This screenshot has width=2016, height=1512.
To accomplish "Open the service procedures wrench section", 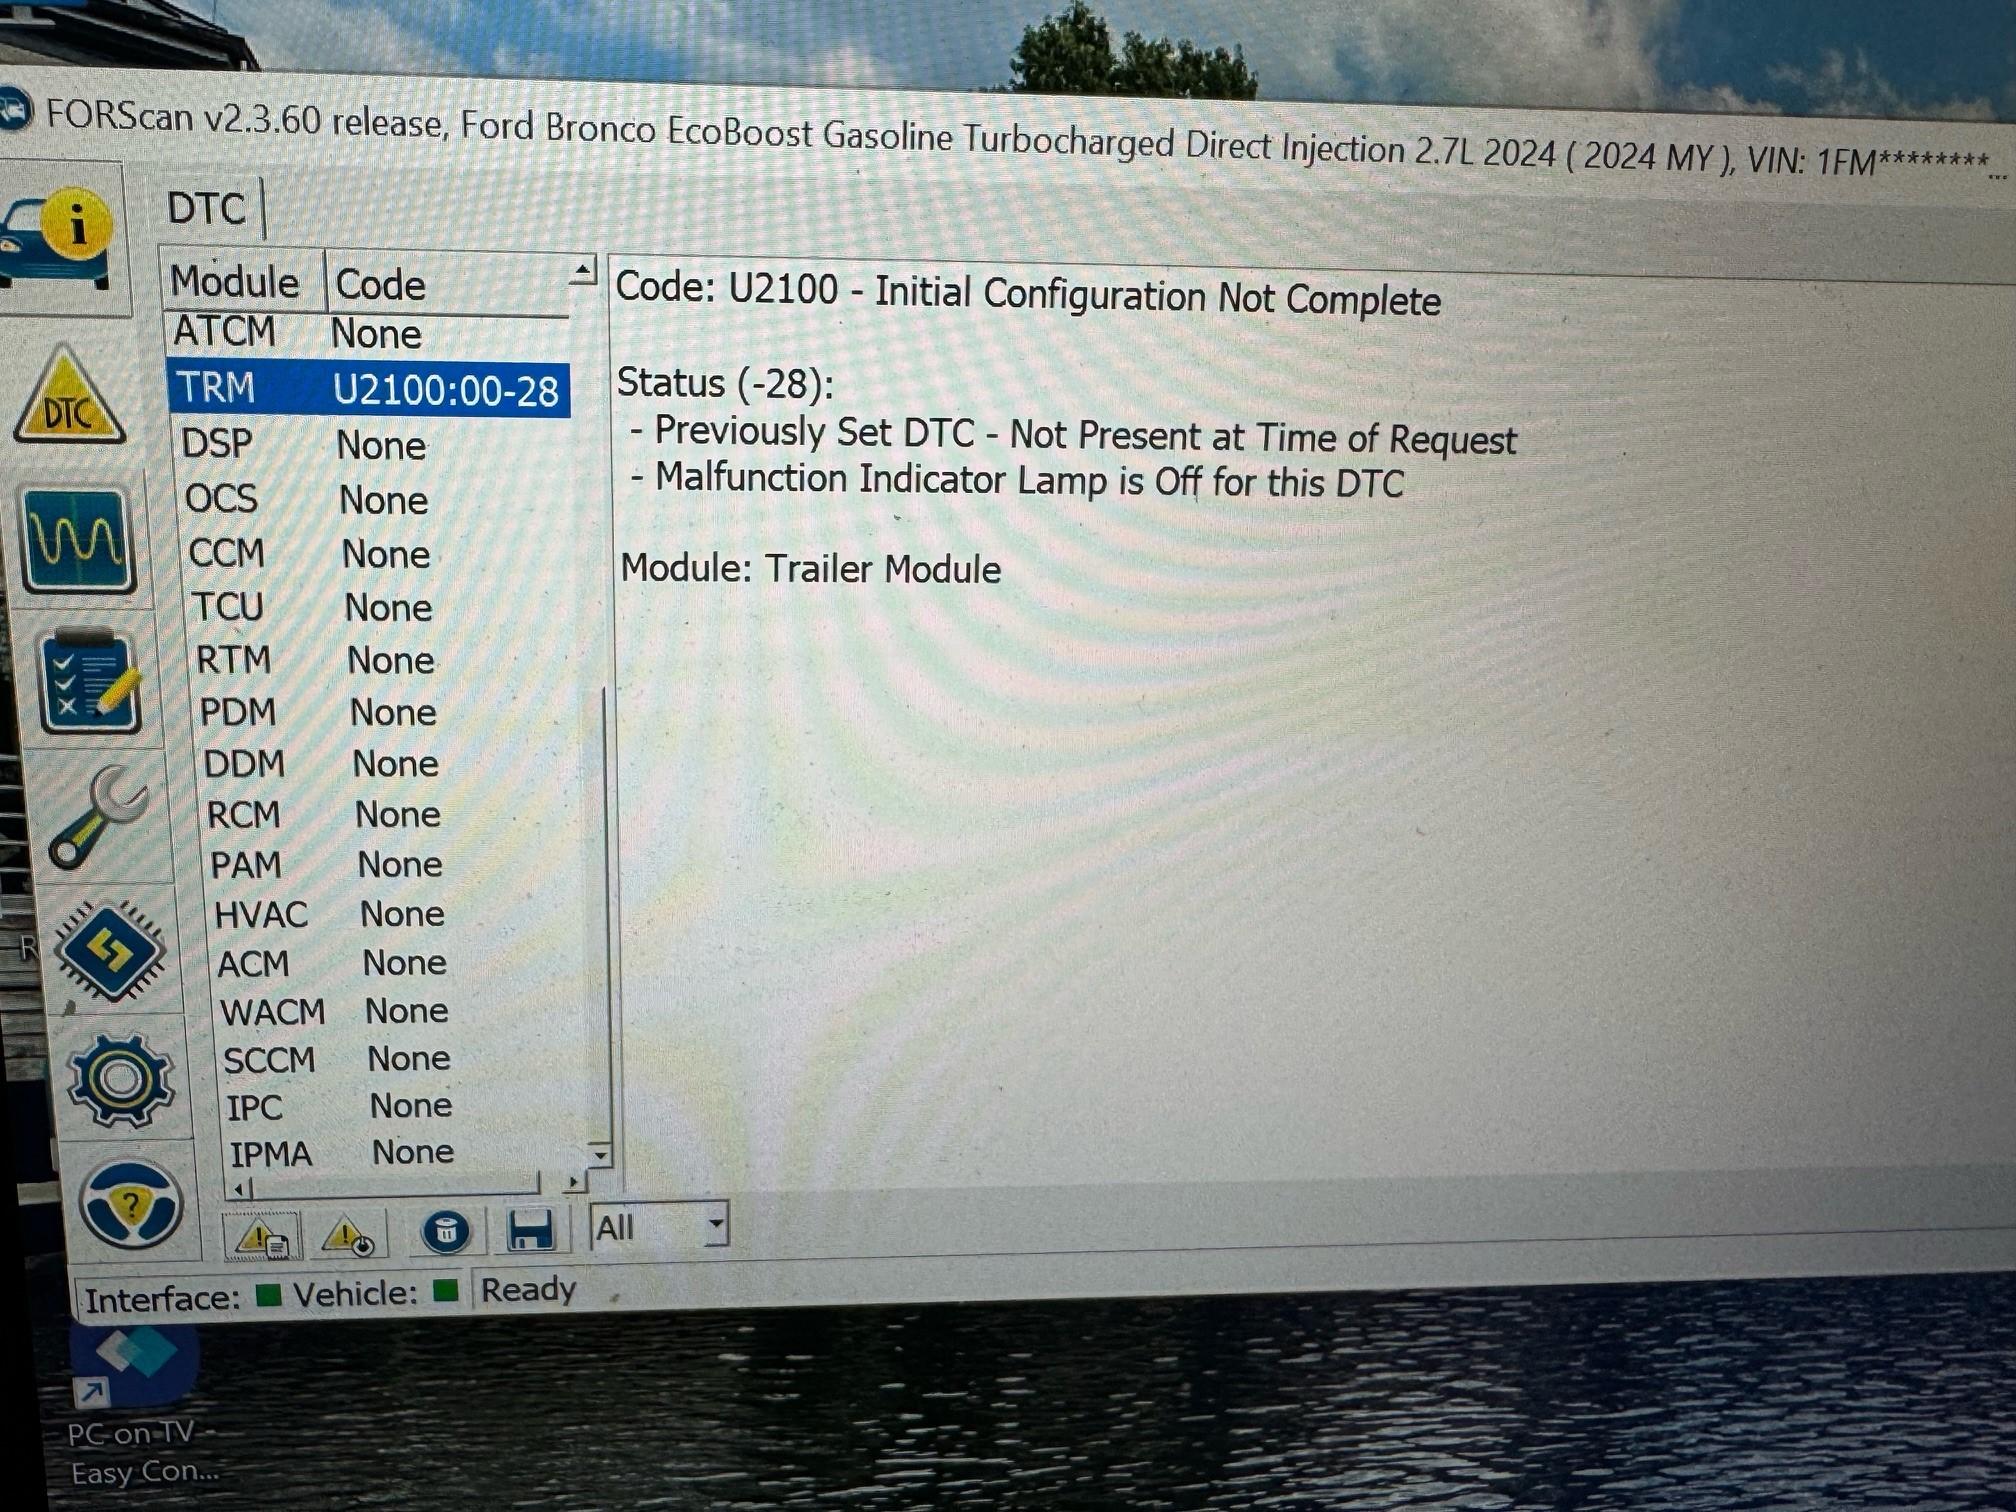I will click(98, 816).
